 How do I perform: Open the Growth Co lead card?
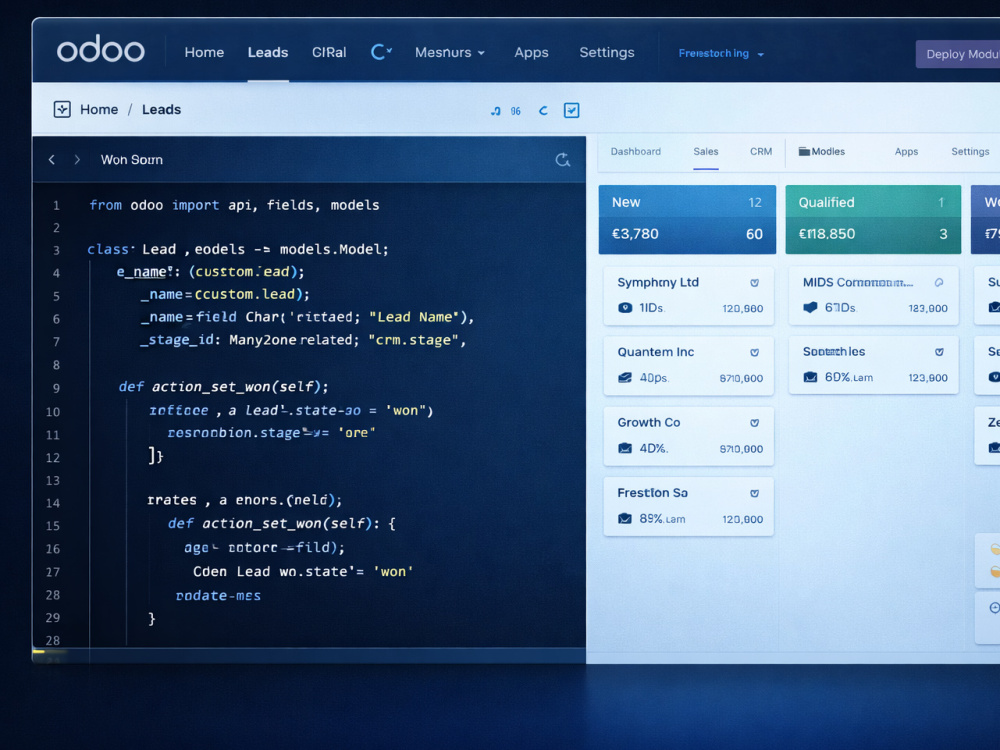689,436
